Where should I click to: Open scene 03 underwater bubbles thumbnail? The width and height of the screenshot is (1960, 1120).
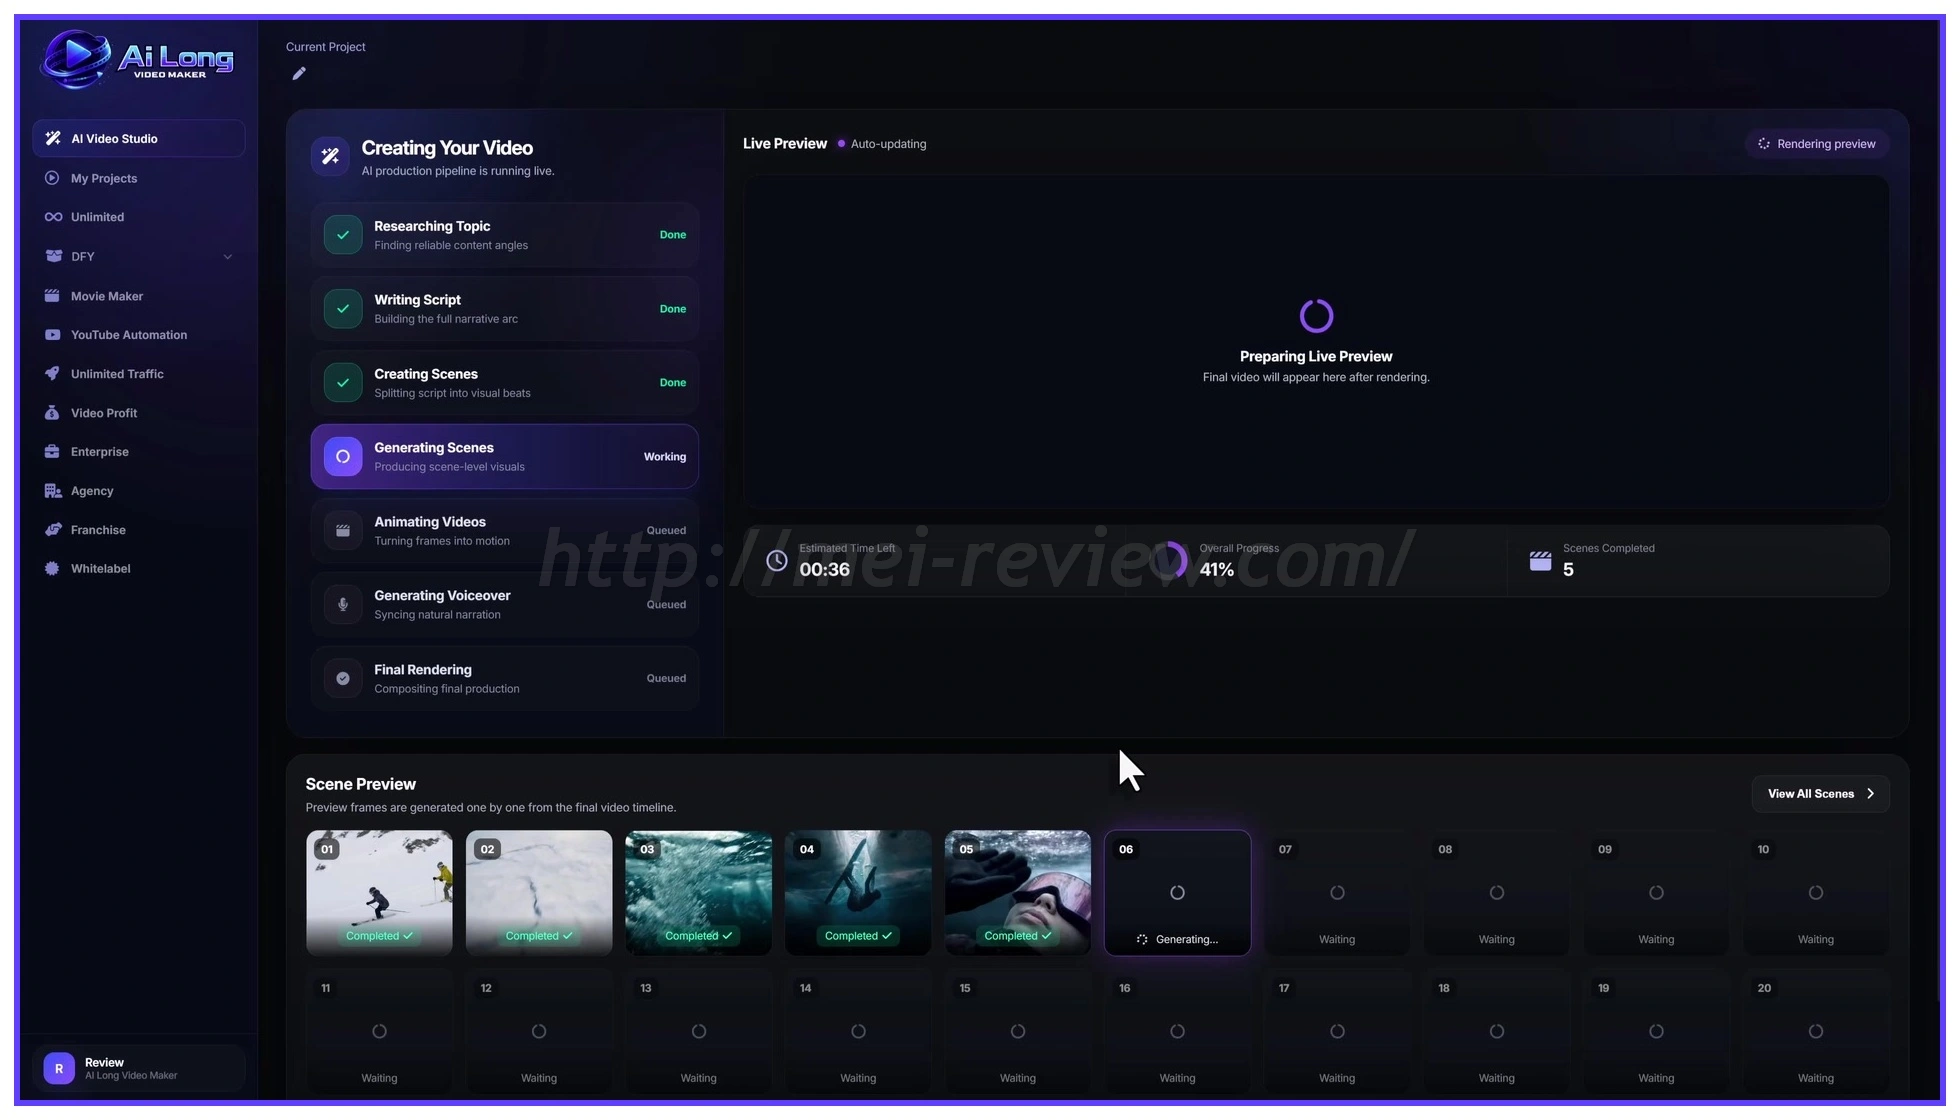698,893
